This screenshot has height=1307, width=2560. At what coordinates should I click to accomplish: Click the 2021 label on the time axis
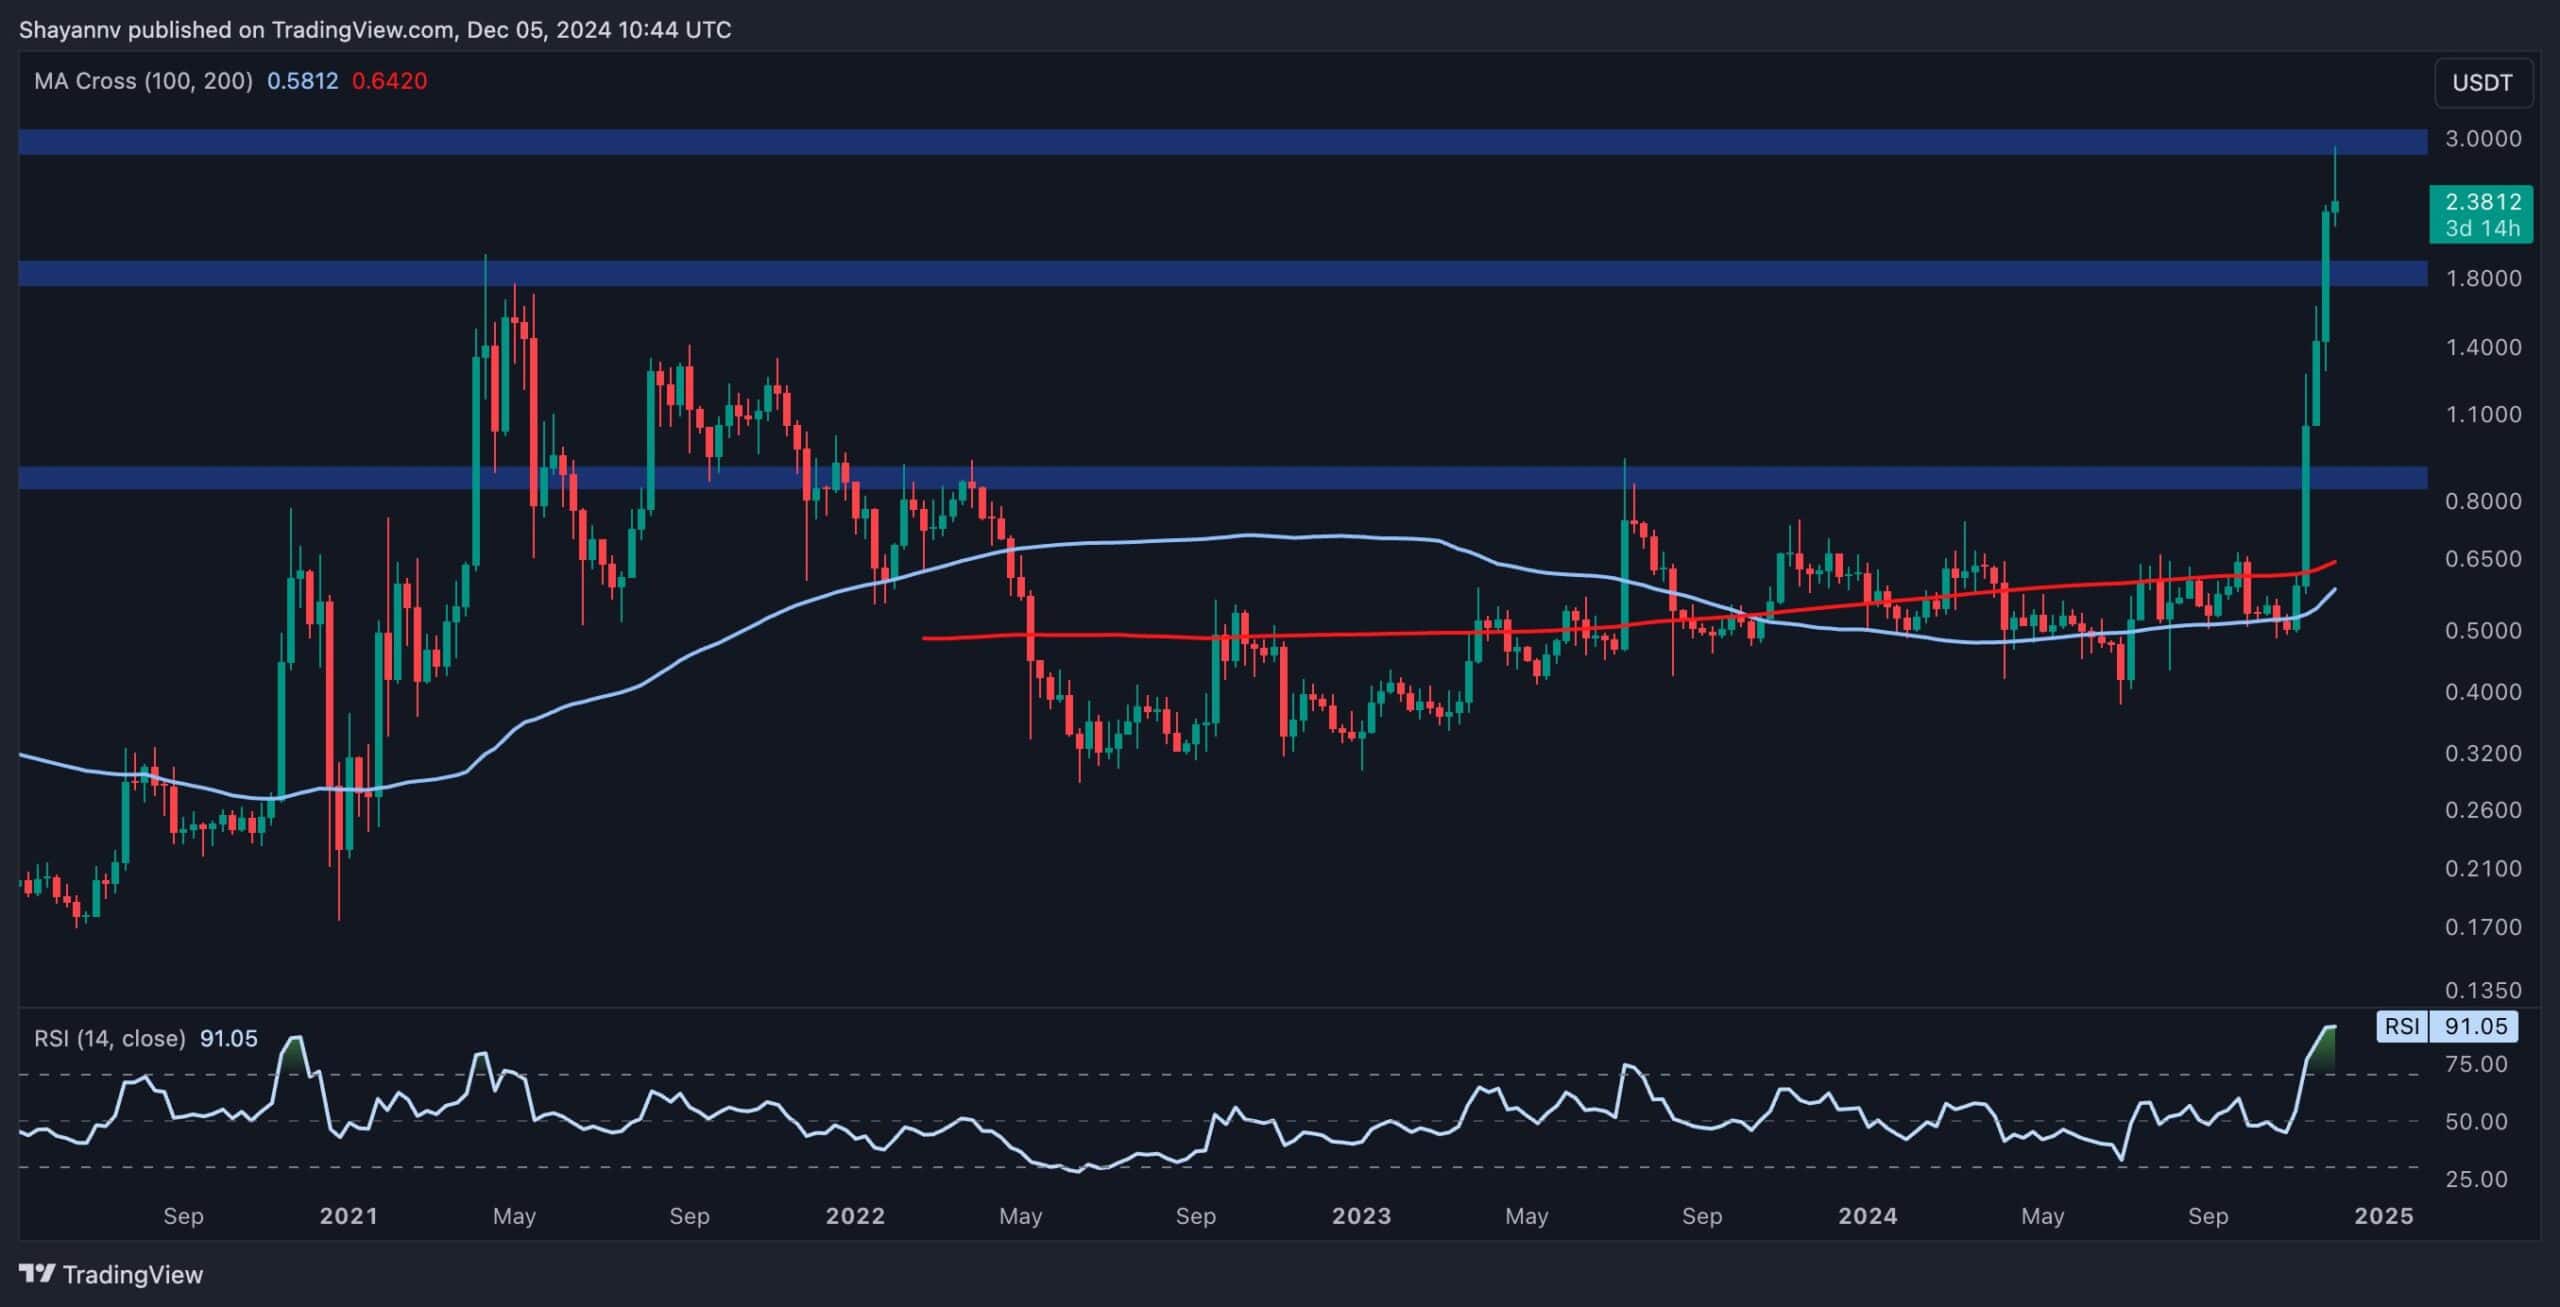[350, 1217]
